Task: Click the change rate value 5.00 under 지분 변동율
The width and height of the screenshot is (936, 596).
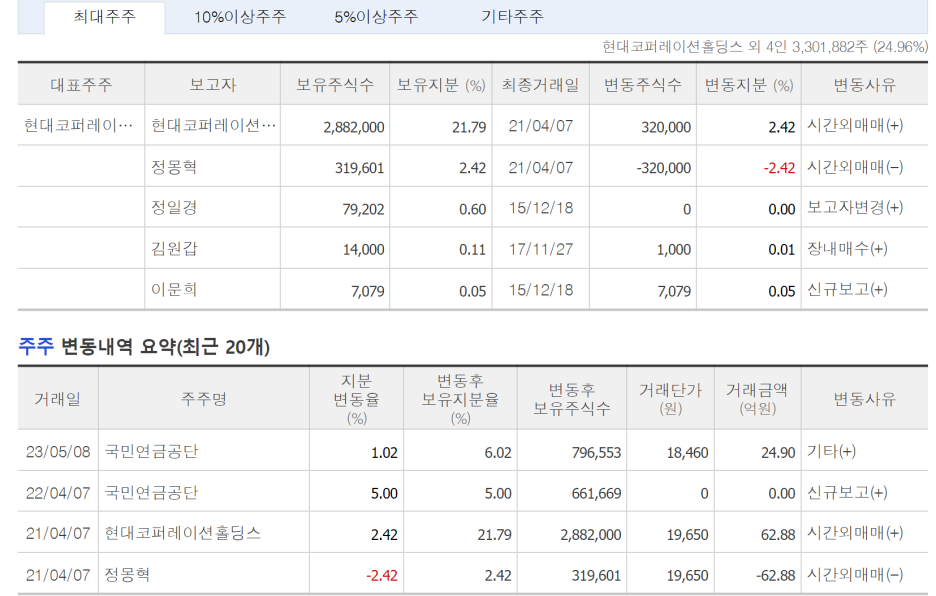Action: click(x=384, y=493)
